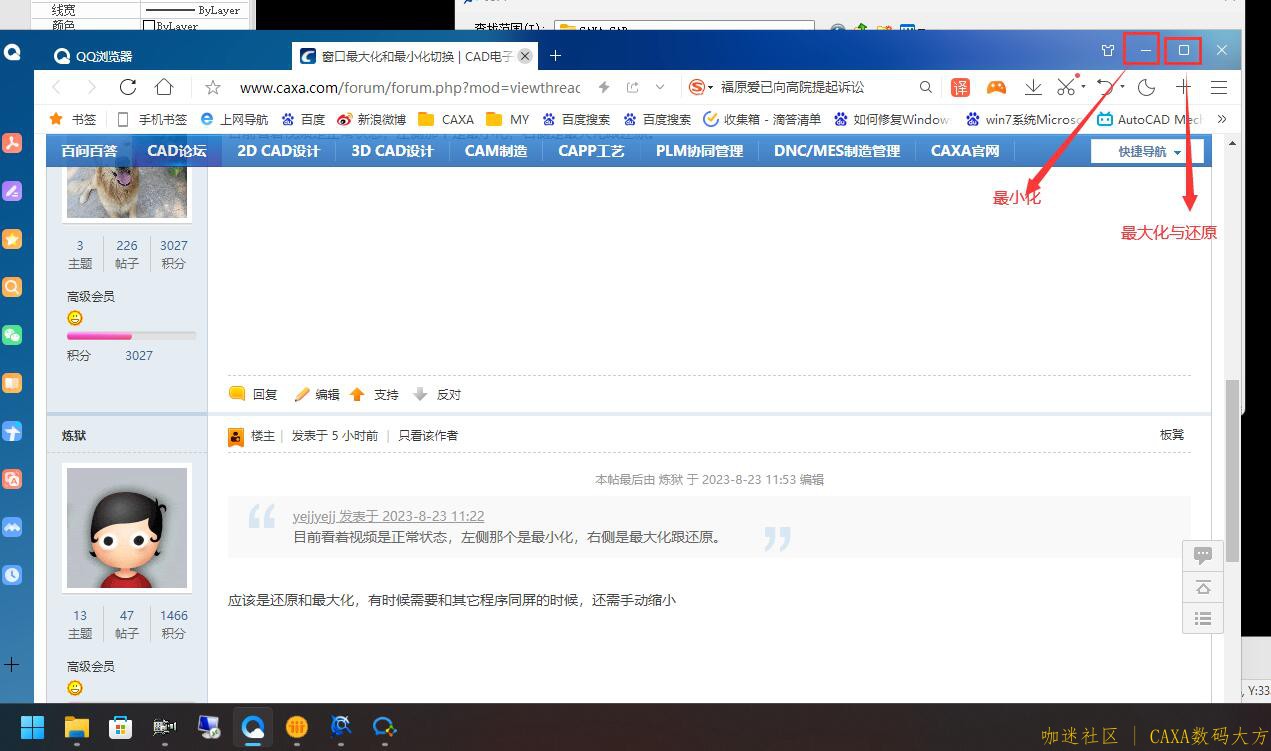This screenshot has height=751, width=1271.
Task: Click the 只看该作者 link
Action: tap(428, 435)
